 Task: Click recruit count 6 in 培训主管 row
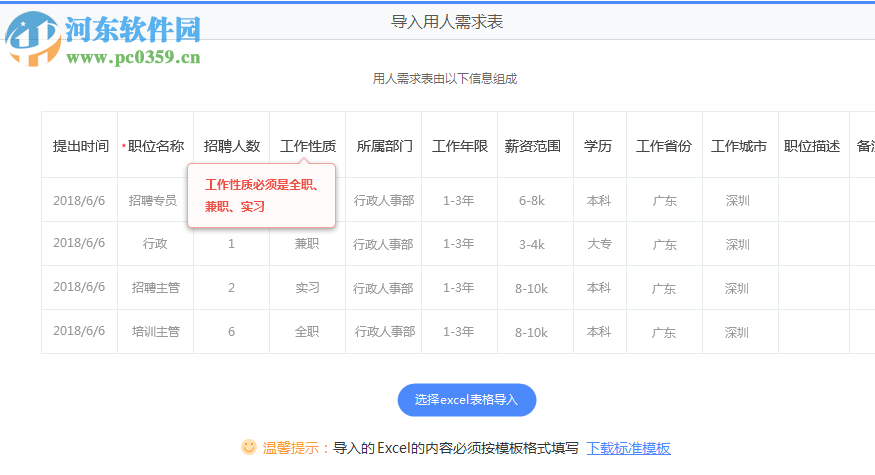coord(231,332)
